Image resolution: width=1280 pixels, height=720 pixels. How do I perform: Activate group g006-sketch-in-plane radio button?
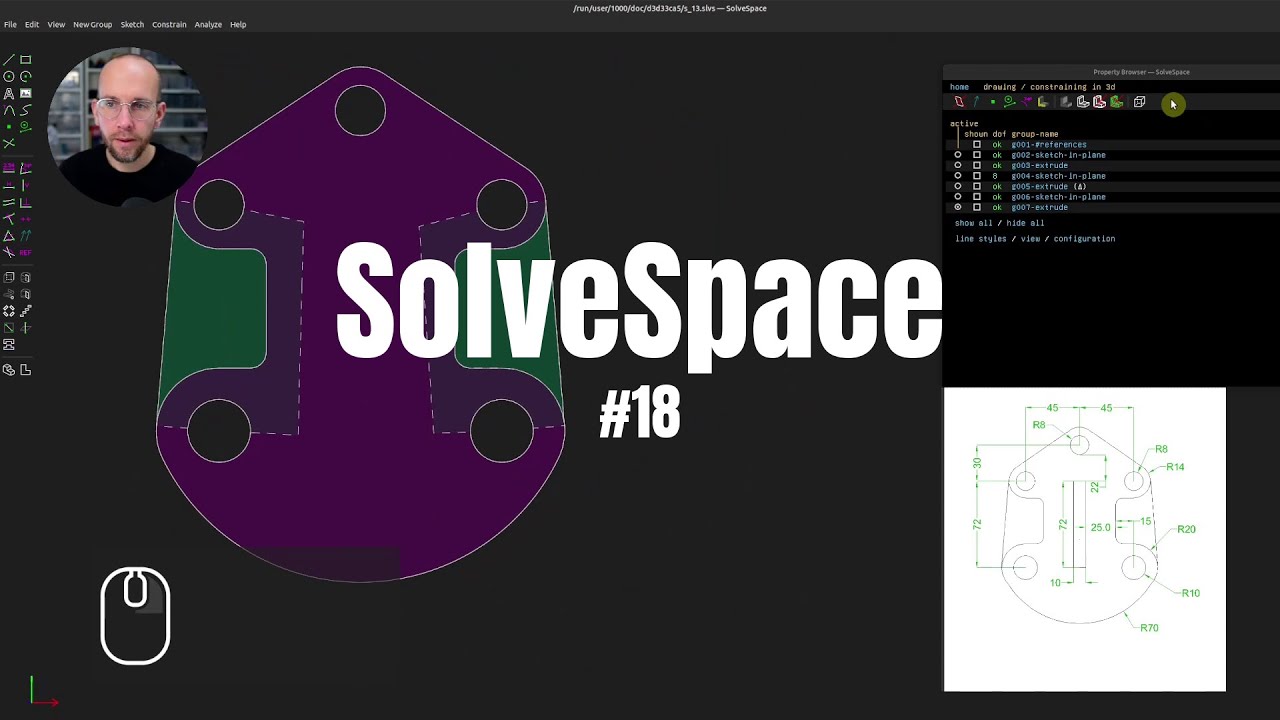point(958,197)
